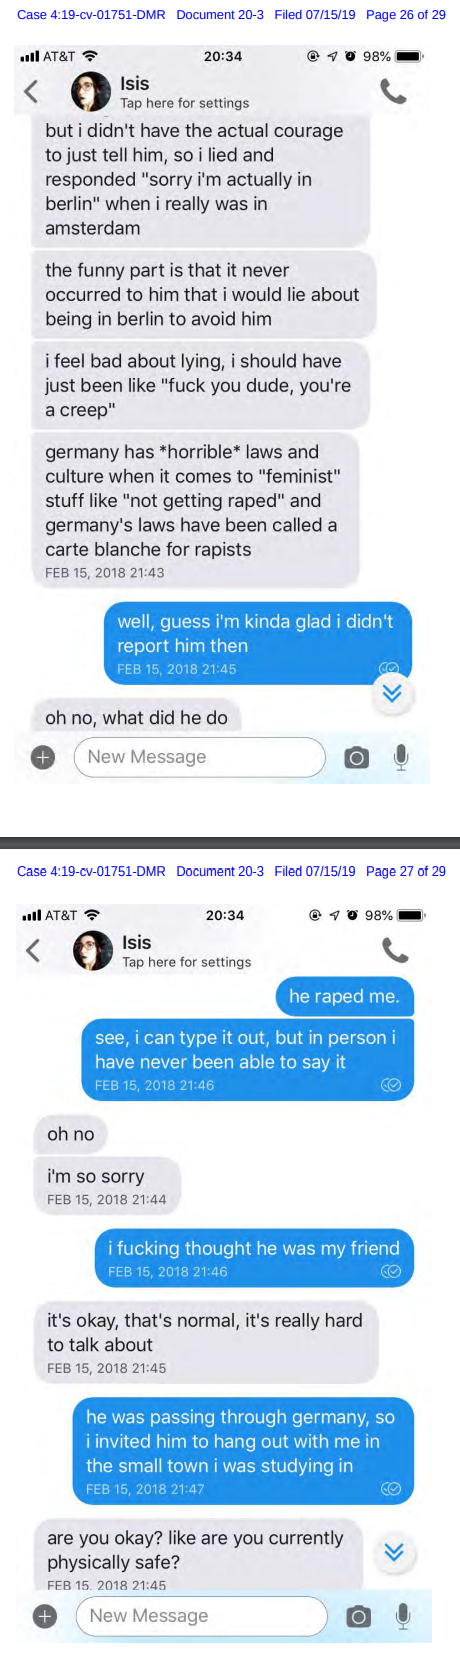The height and width of the screenshot is (1653, 460).
Task: Jump to latest with bottom double-chevron button
Action: (394, 1552)
